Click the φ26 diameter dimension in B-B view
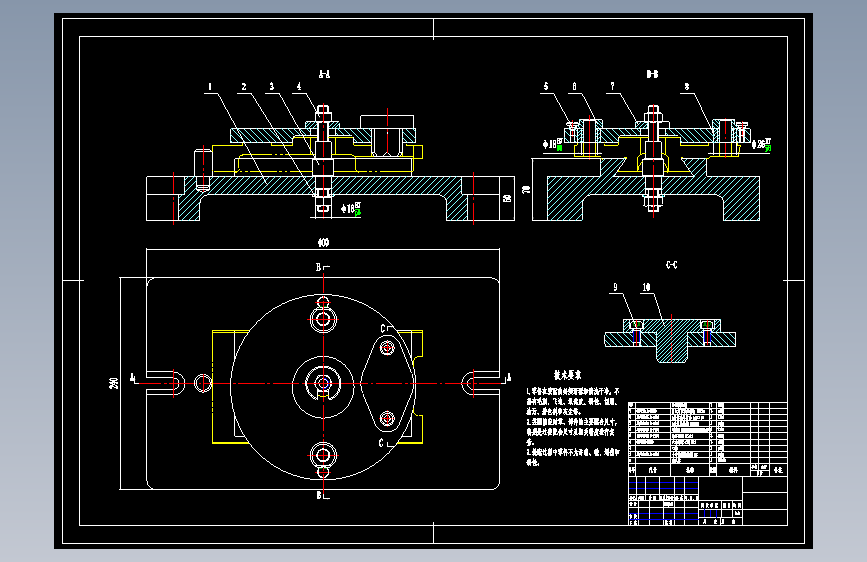867x562 pixels. click(761, 144)
